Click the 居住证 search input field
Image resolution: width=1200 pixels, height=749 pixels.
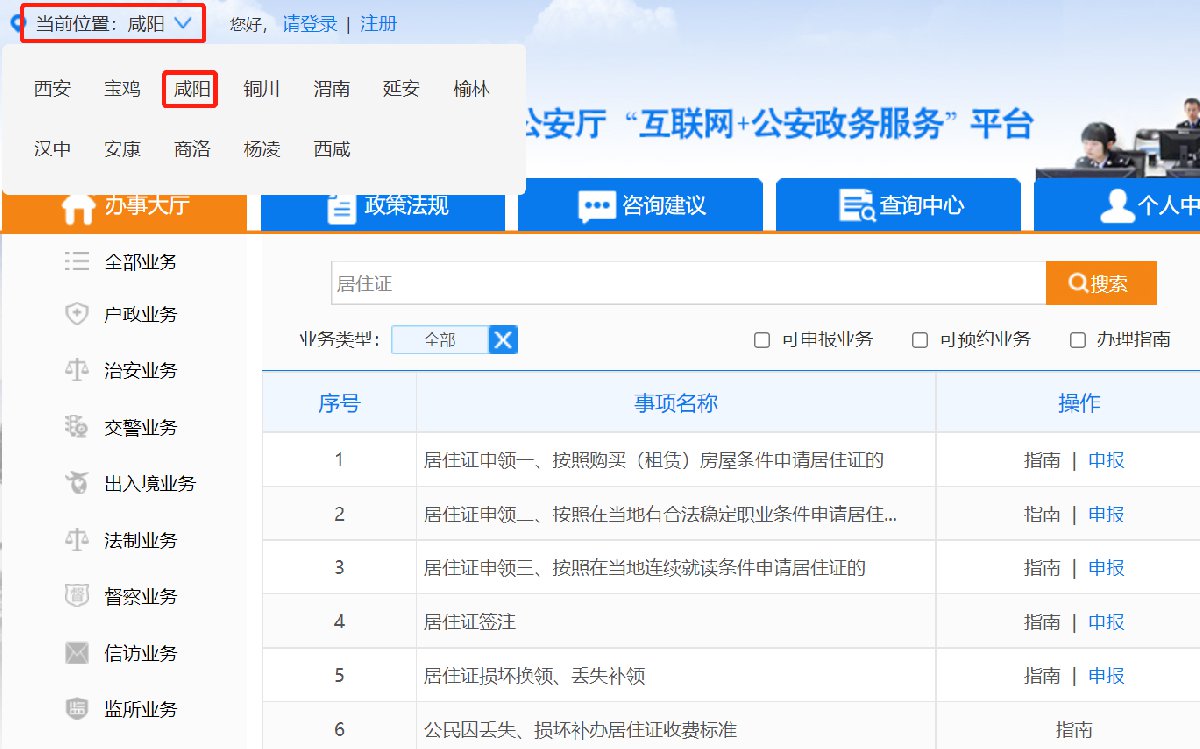coord(688,284)
